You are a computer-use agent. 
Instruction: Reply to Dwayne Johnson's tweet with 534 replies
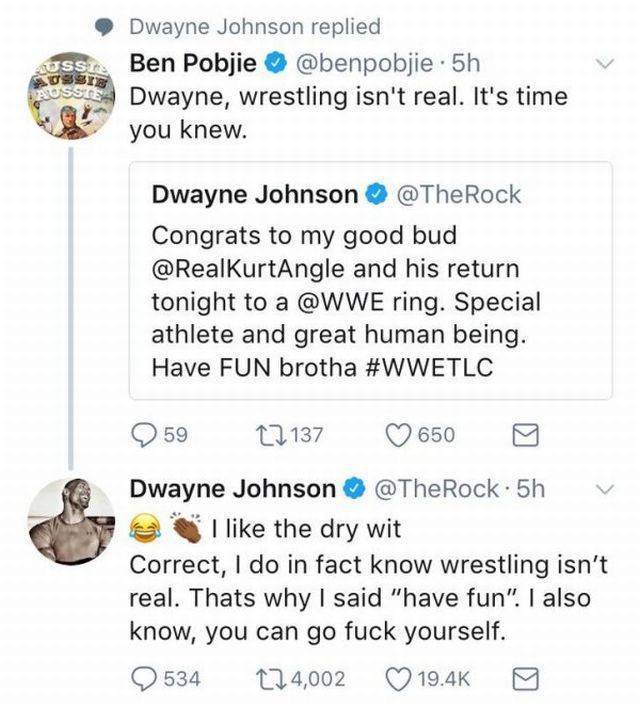(146, 679)
